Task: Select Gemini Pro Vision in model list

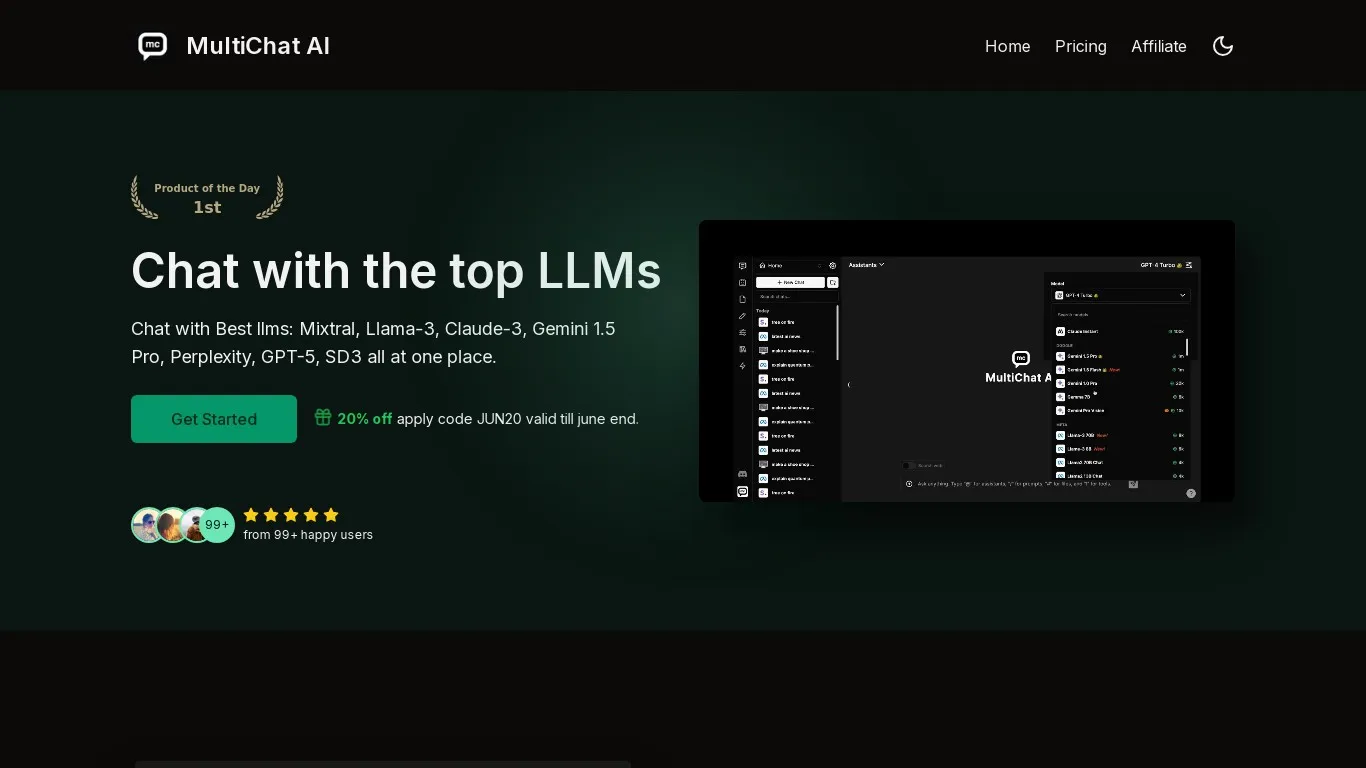Action: pyautogui.click(x=1120, y=410)
